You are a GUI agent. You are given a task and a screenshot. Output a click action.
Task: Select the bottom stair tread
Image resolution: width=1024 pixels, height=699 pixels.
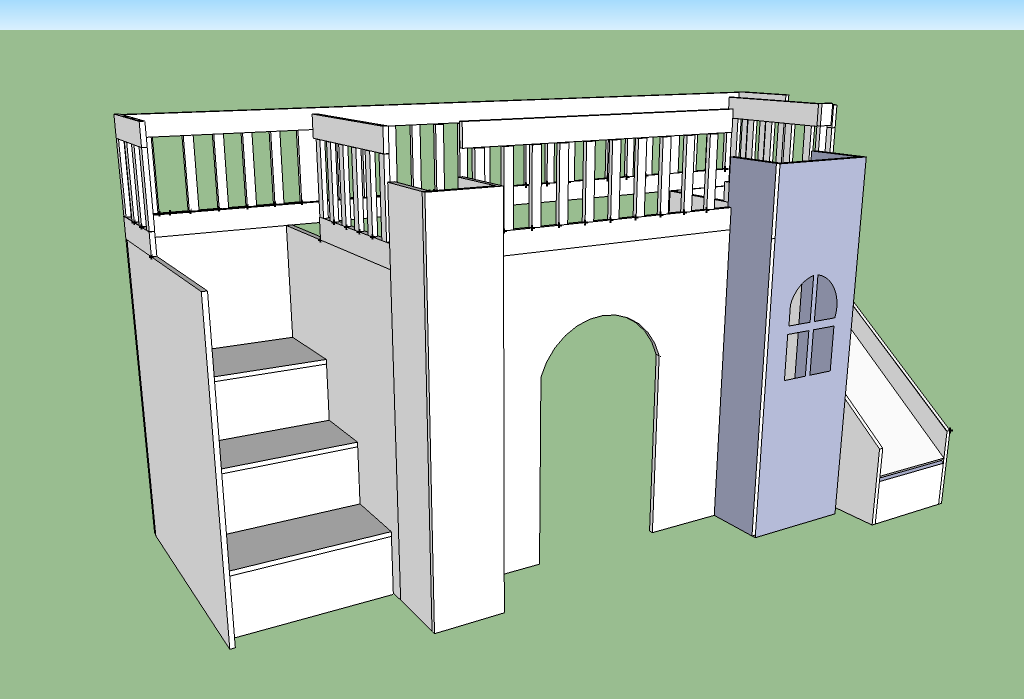coord(308,538)
